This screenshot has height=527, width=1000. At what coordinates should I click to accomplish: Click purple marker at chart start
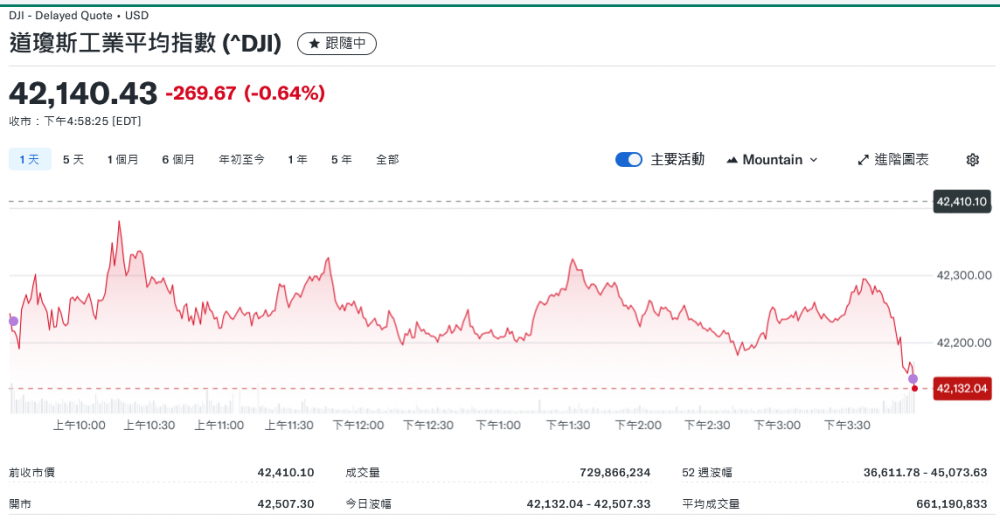[x=13, y=321]
